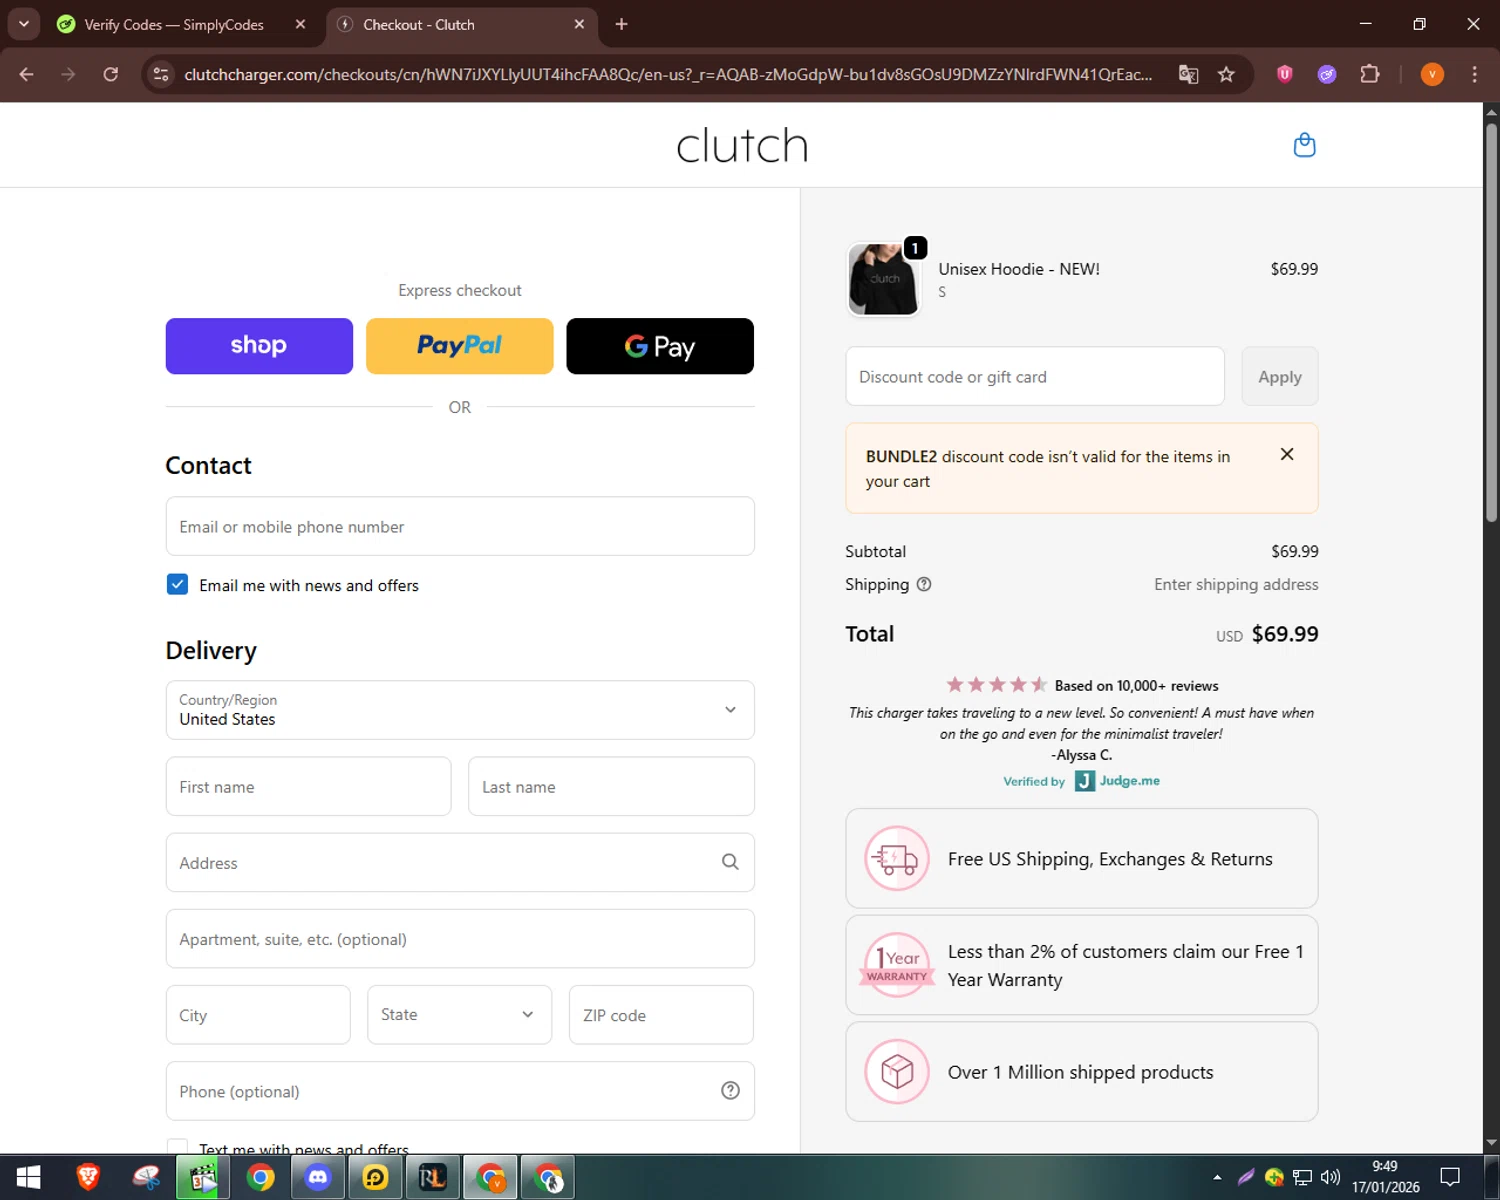
Task: Open the tab search dropdown arrow
Action: [x=23, y=24]
